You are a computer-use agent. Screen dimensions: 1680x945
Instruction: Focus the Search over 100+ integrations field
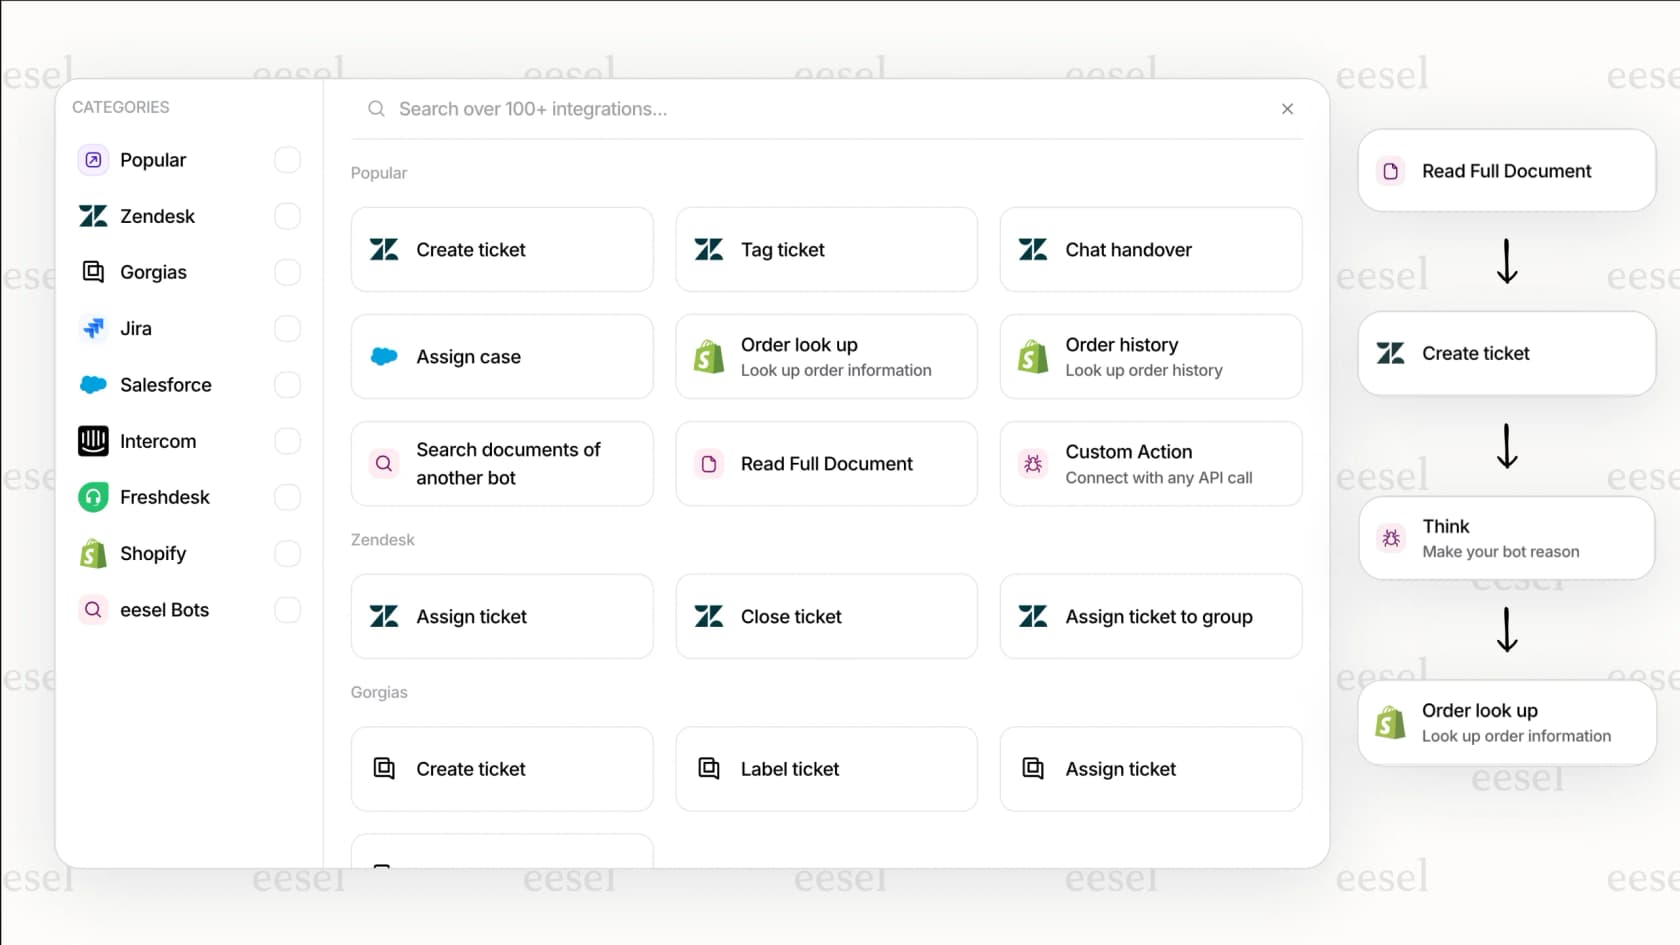pos(826,109)
